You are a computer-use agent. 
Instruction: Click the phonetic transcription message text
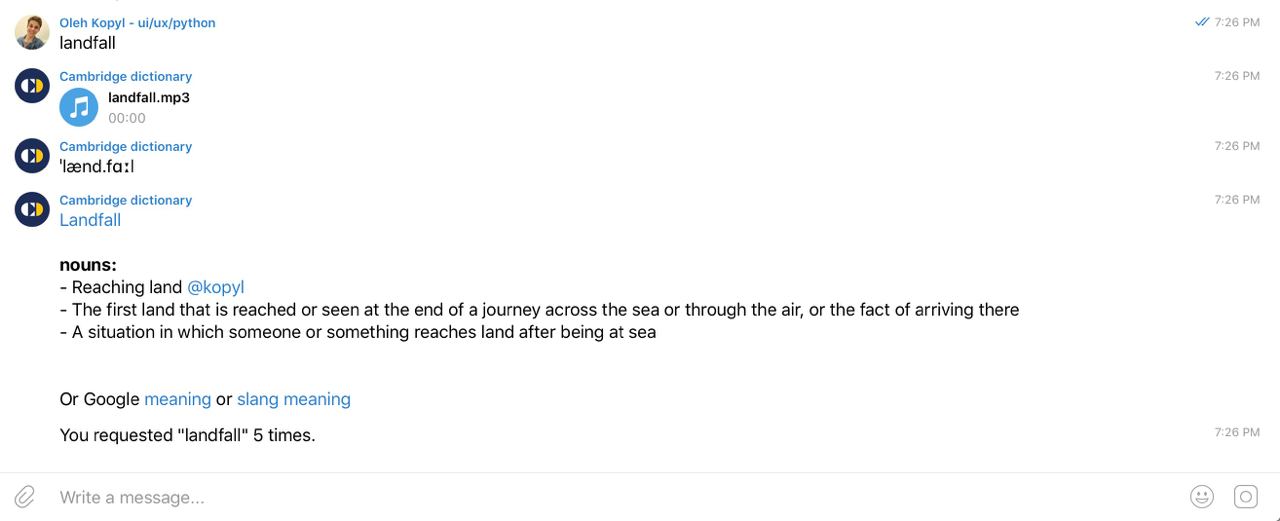coord(96,166)
